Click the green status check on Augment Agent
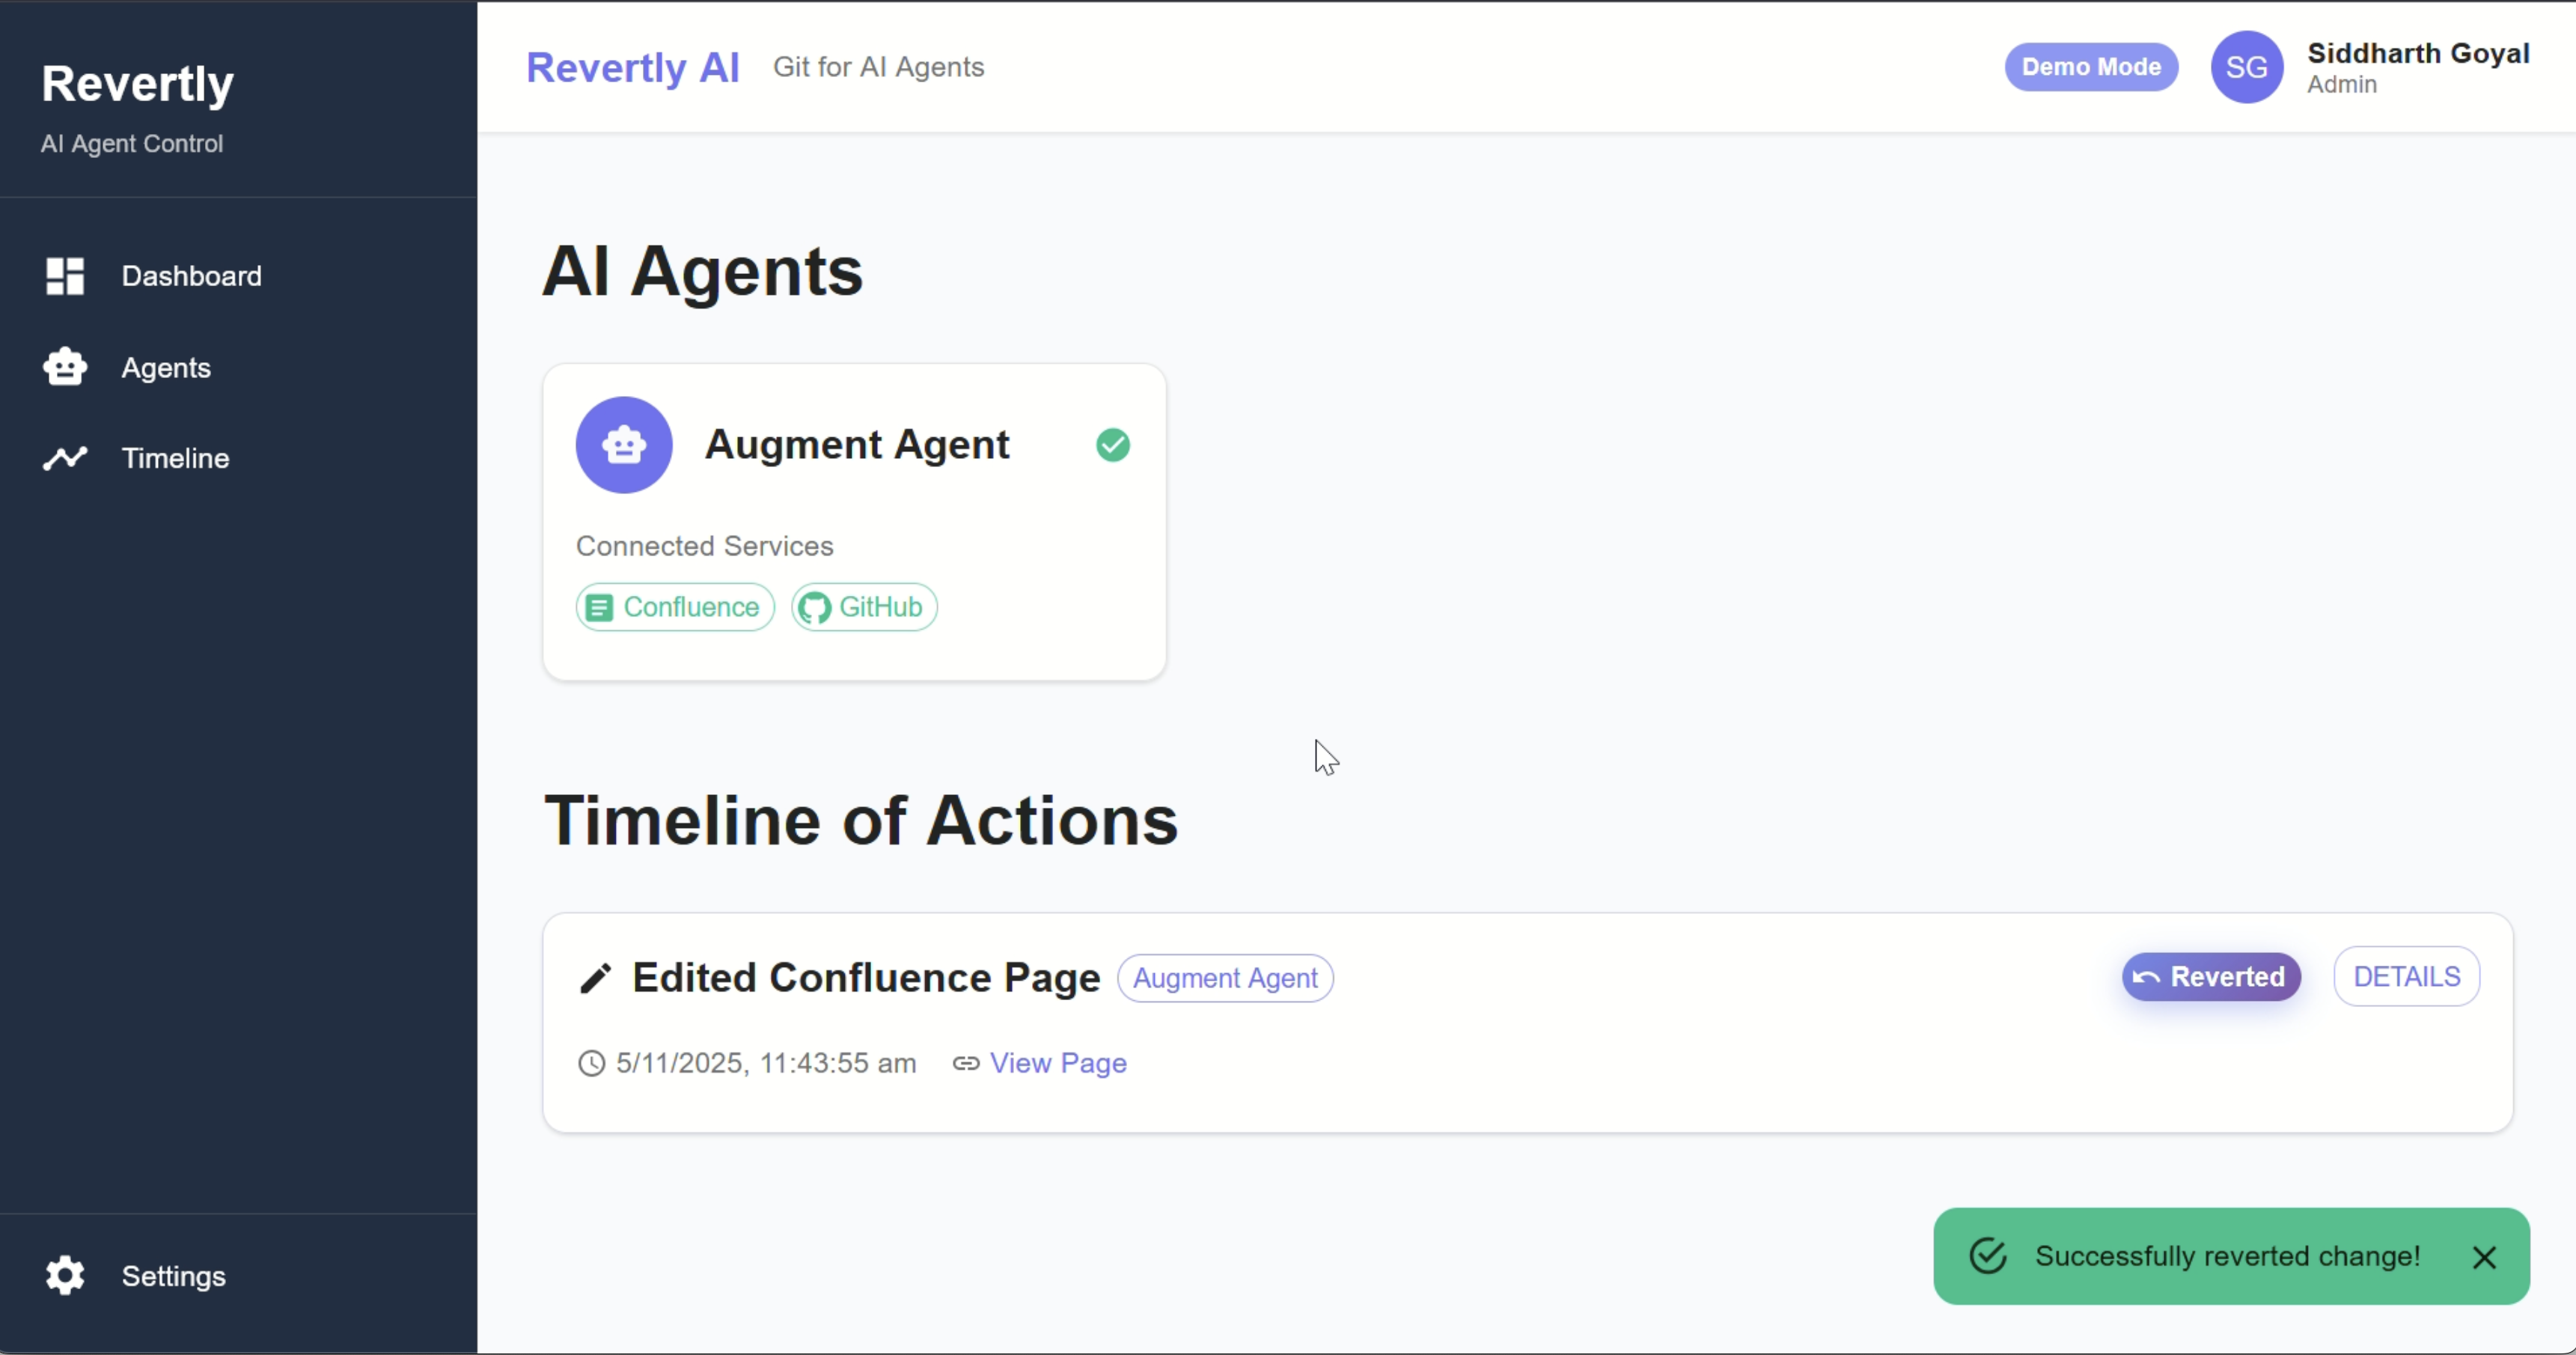Viewport: 2576px width, 1355px height. [1113, 445]
